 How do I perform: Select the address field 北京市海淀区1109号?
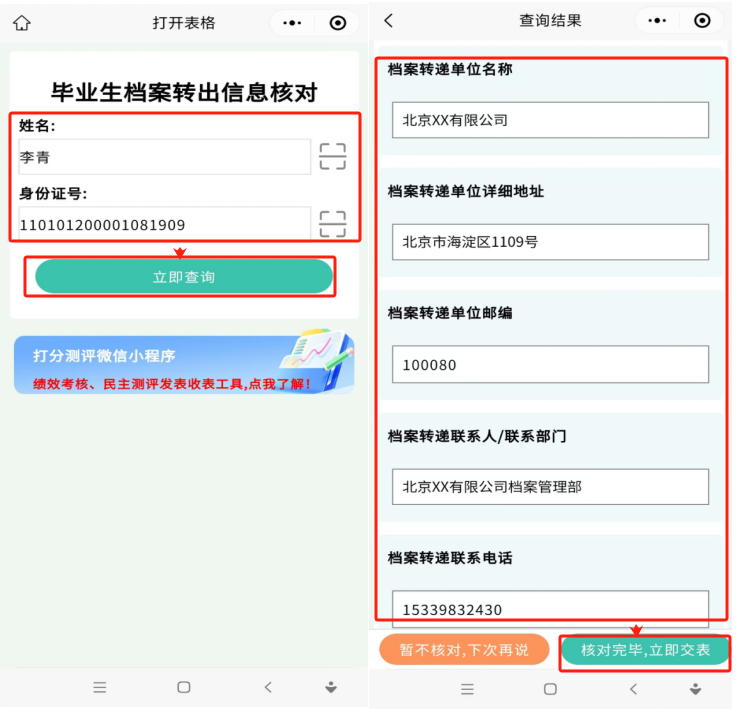tap(550, 242)
